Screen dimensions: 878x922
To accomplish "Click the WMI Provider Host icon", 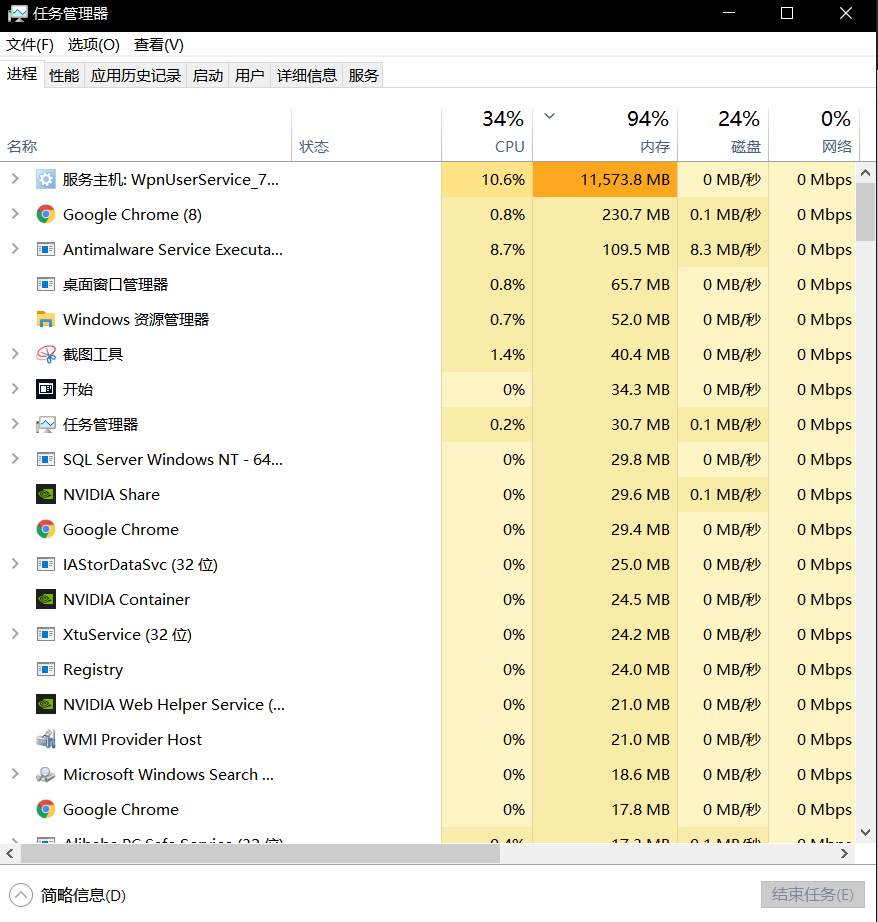I will pyautogui.click(x=46, y=739).
